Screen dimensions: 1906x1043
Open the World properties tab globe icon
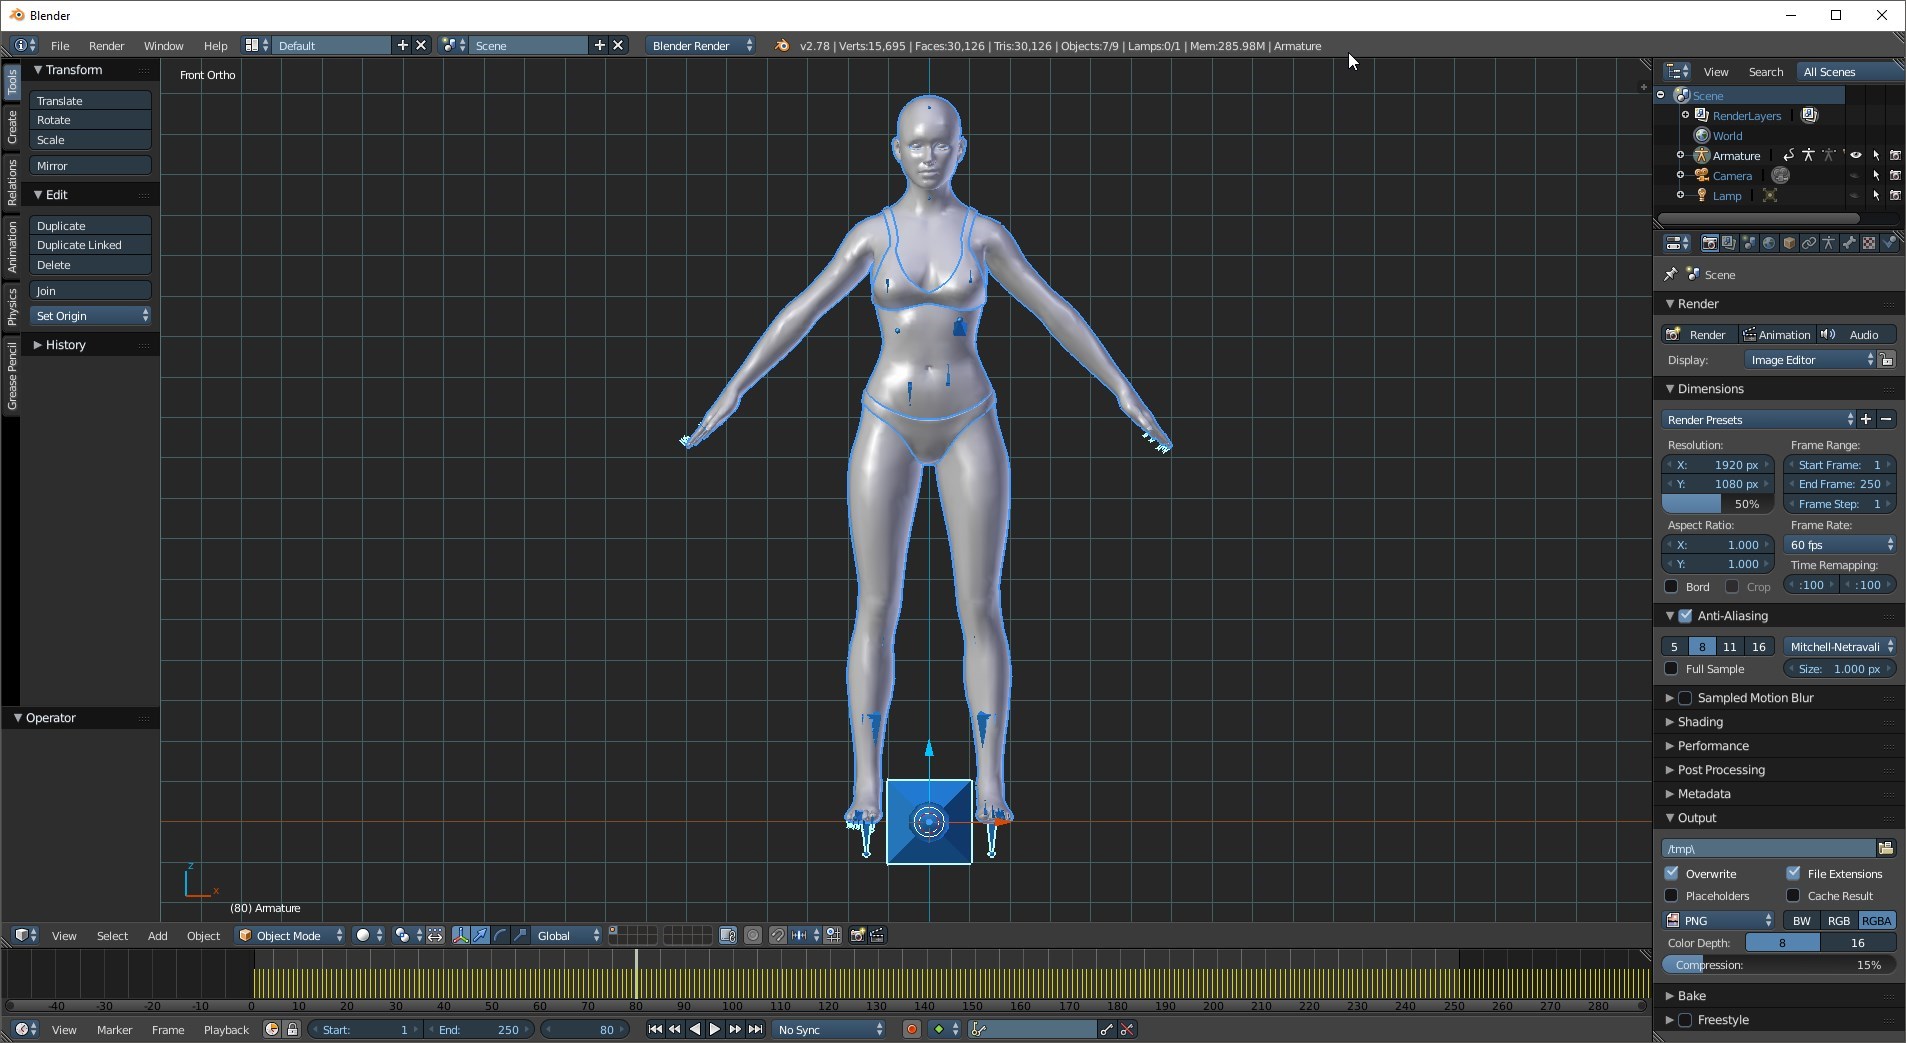(1769, 243)
